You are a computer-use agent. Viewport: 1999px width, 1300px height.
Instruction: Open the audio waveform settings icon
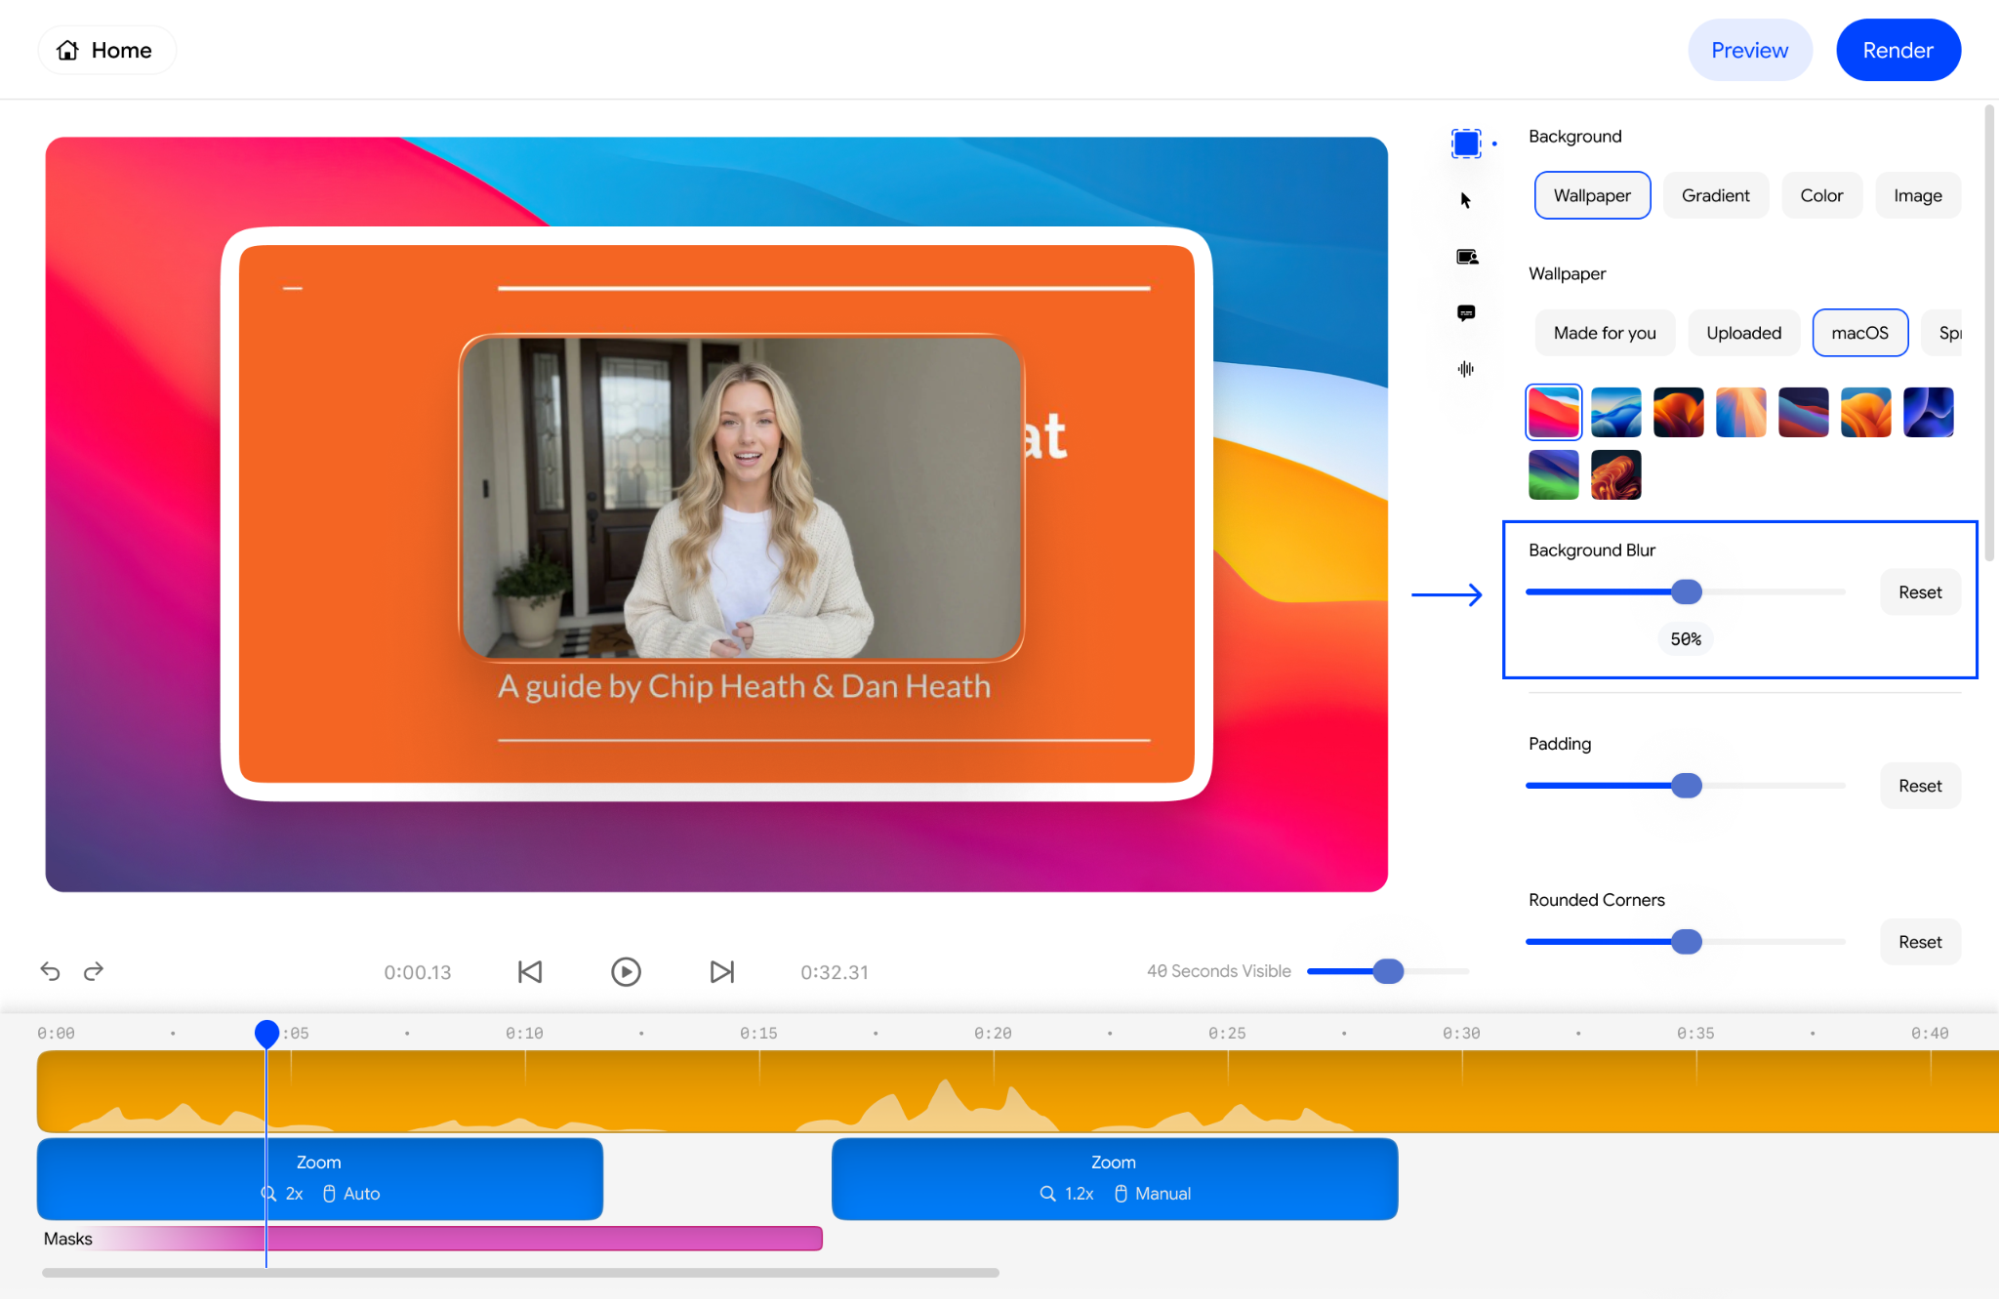1466,369
